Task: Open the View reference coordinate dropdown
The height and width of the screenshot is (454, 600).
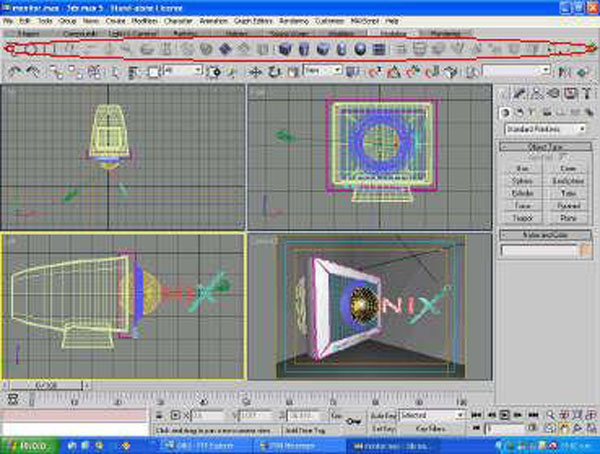Action: (x=322, y=70)
